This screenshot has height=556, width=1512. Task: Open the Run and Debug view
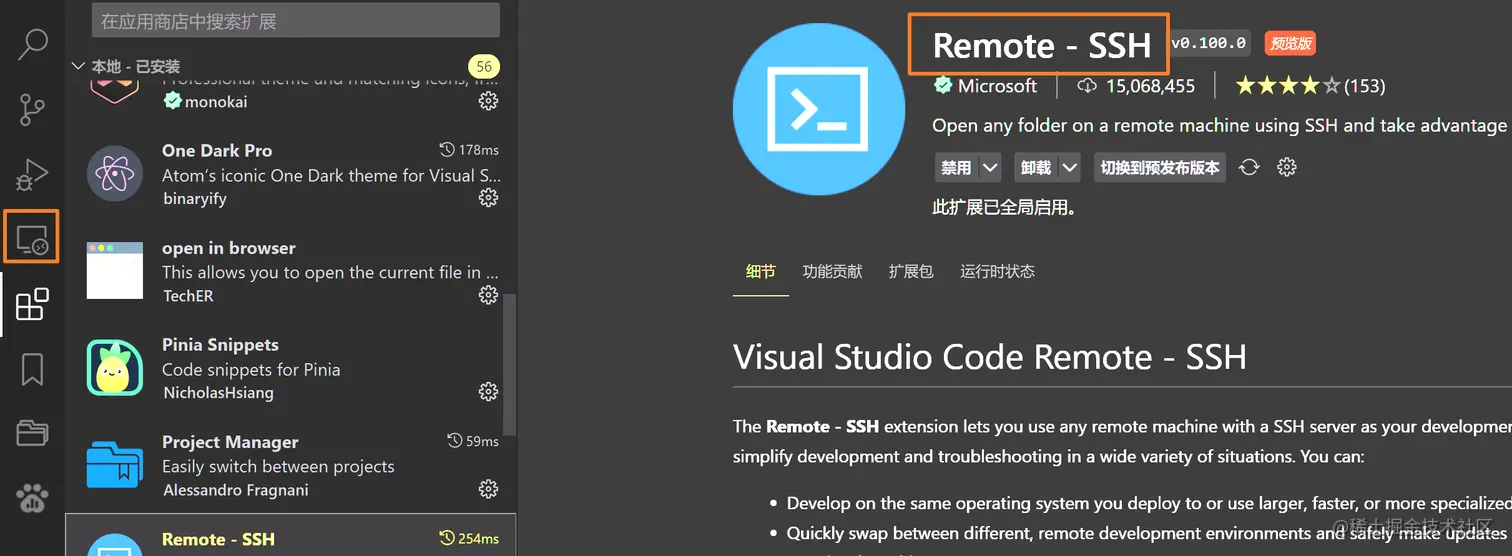coord(33,174)
